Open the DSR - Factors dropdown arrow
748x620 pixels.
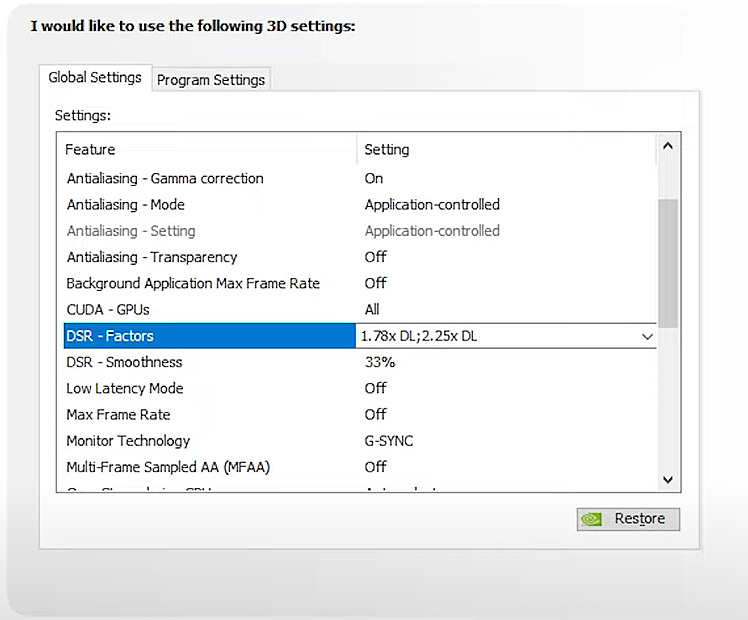pyautogui.click(x=647, y=337)
